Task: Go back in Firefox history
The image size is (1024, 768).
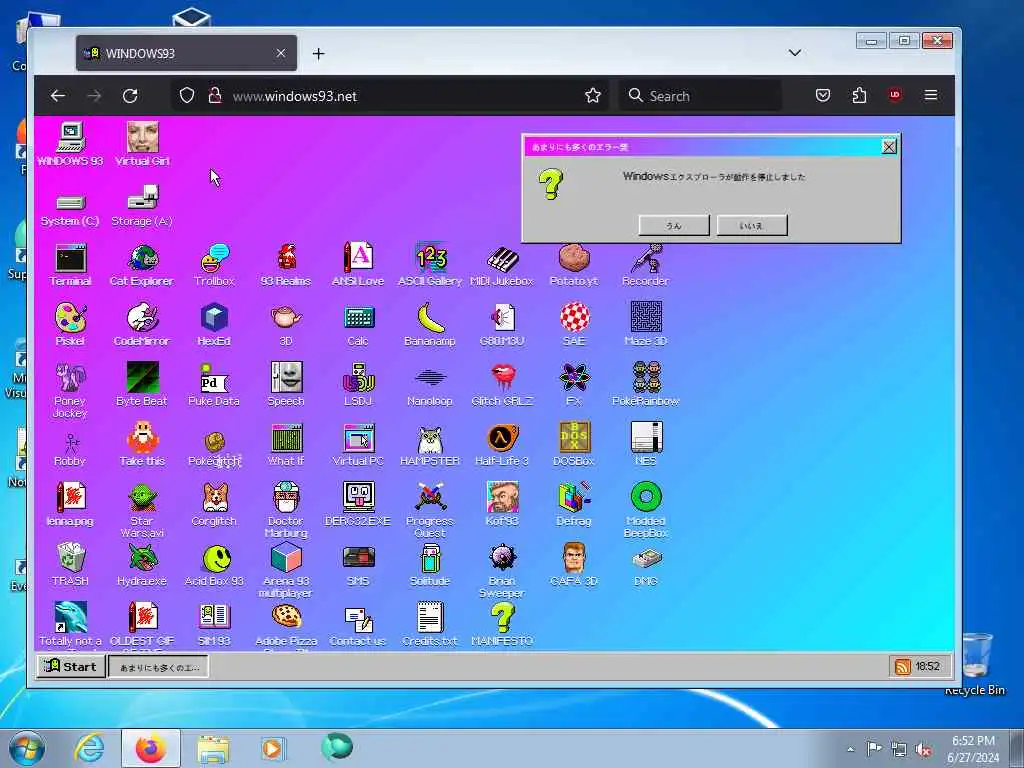Action: (57, 96)
